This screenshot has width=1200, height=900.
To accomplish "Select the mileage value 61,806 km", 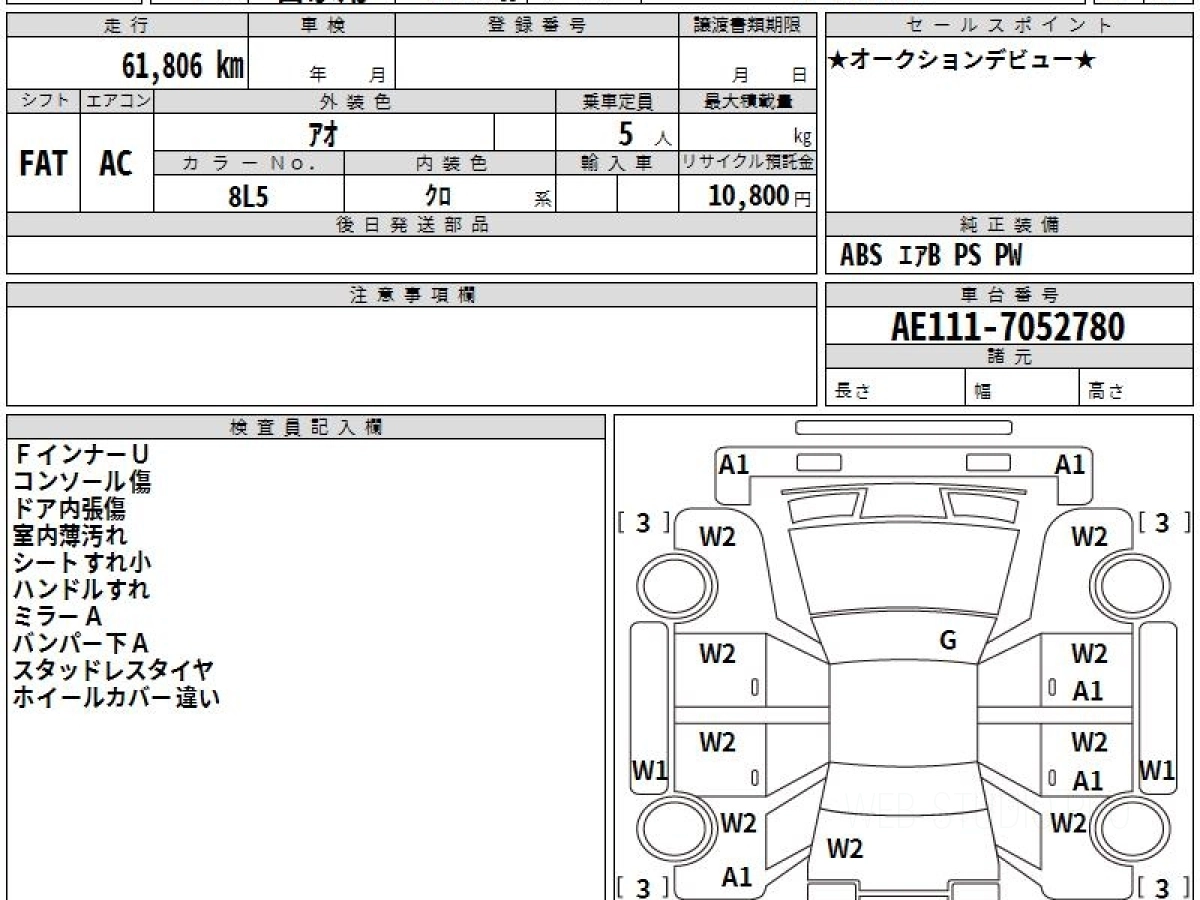I will coord(183,67).
